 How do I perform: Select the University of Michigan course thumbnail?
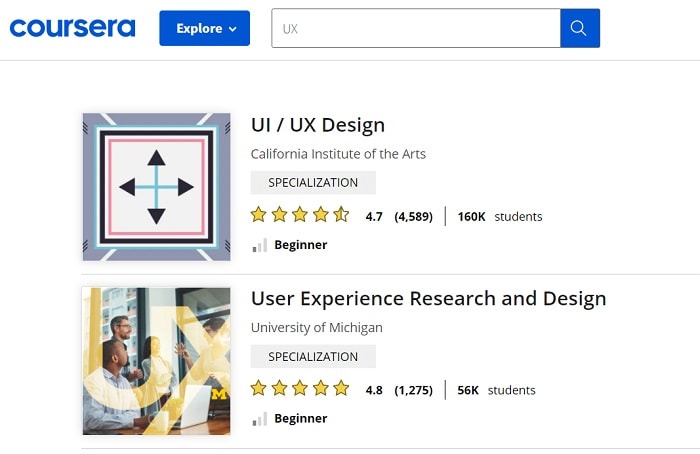click(156, 361)
